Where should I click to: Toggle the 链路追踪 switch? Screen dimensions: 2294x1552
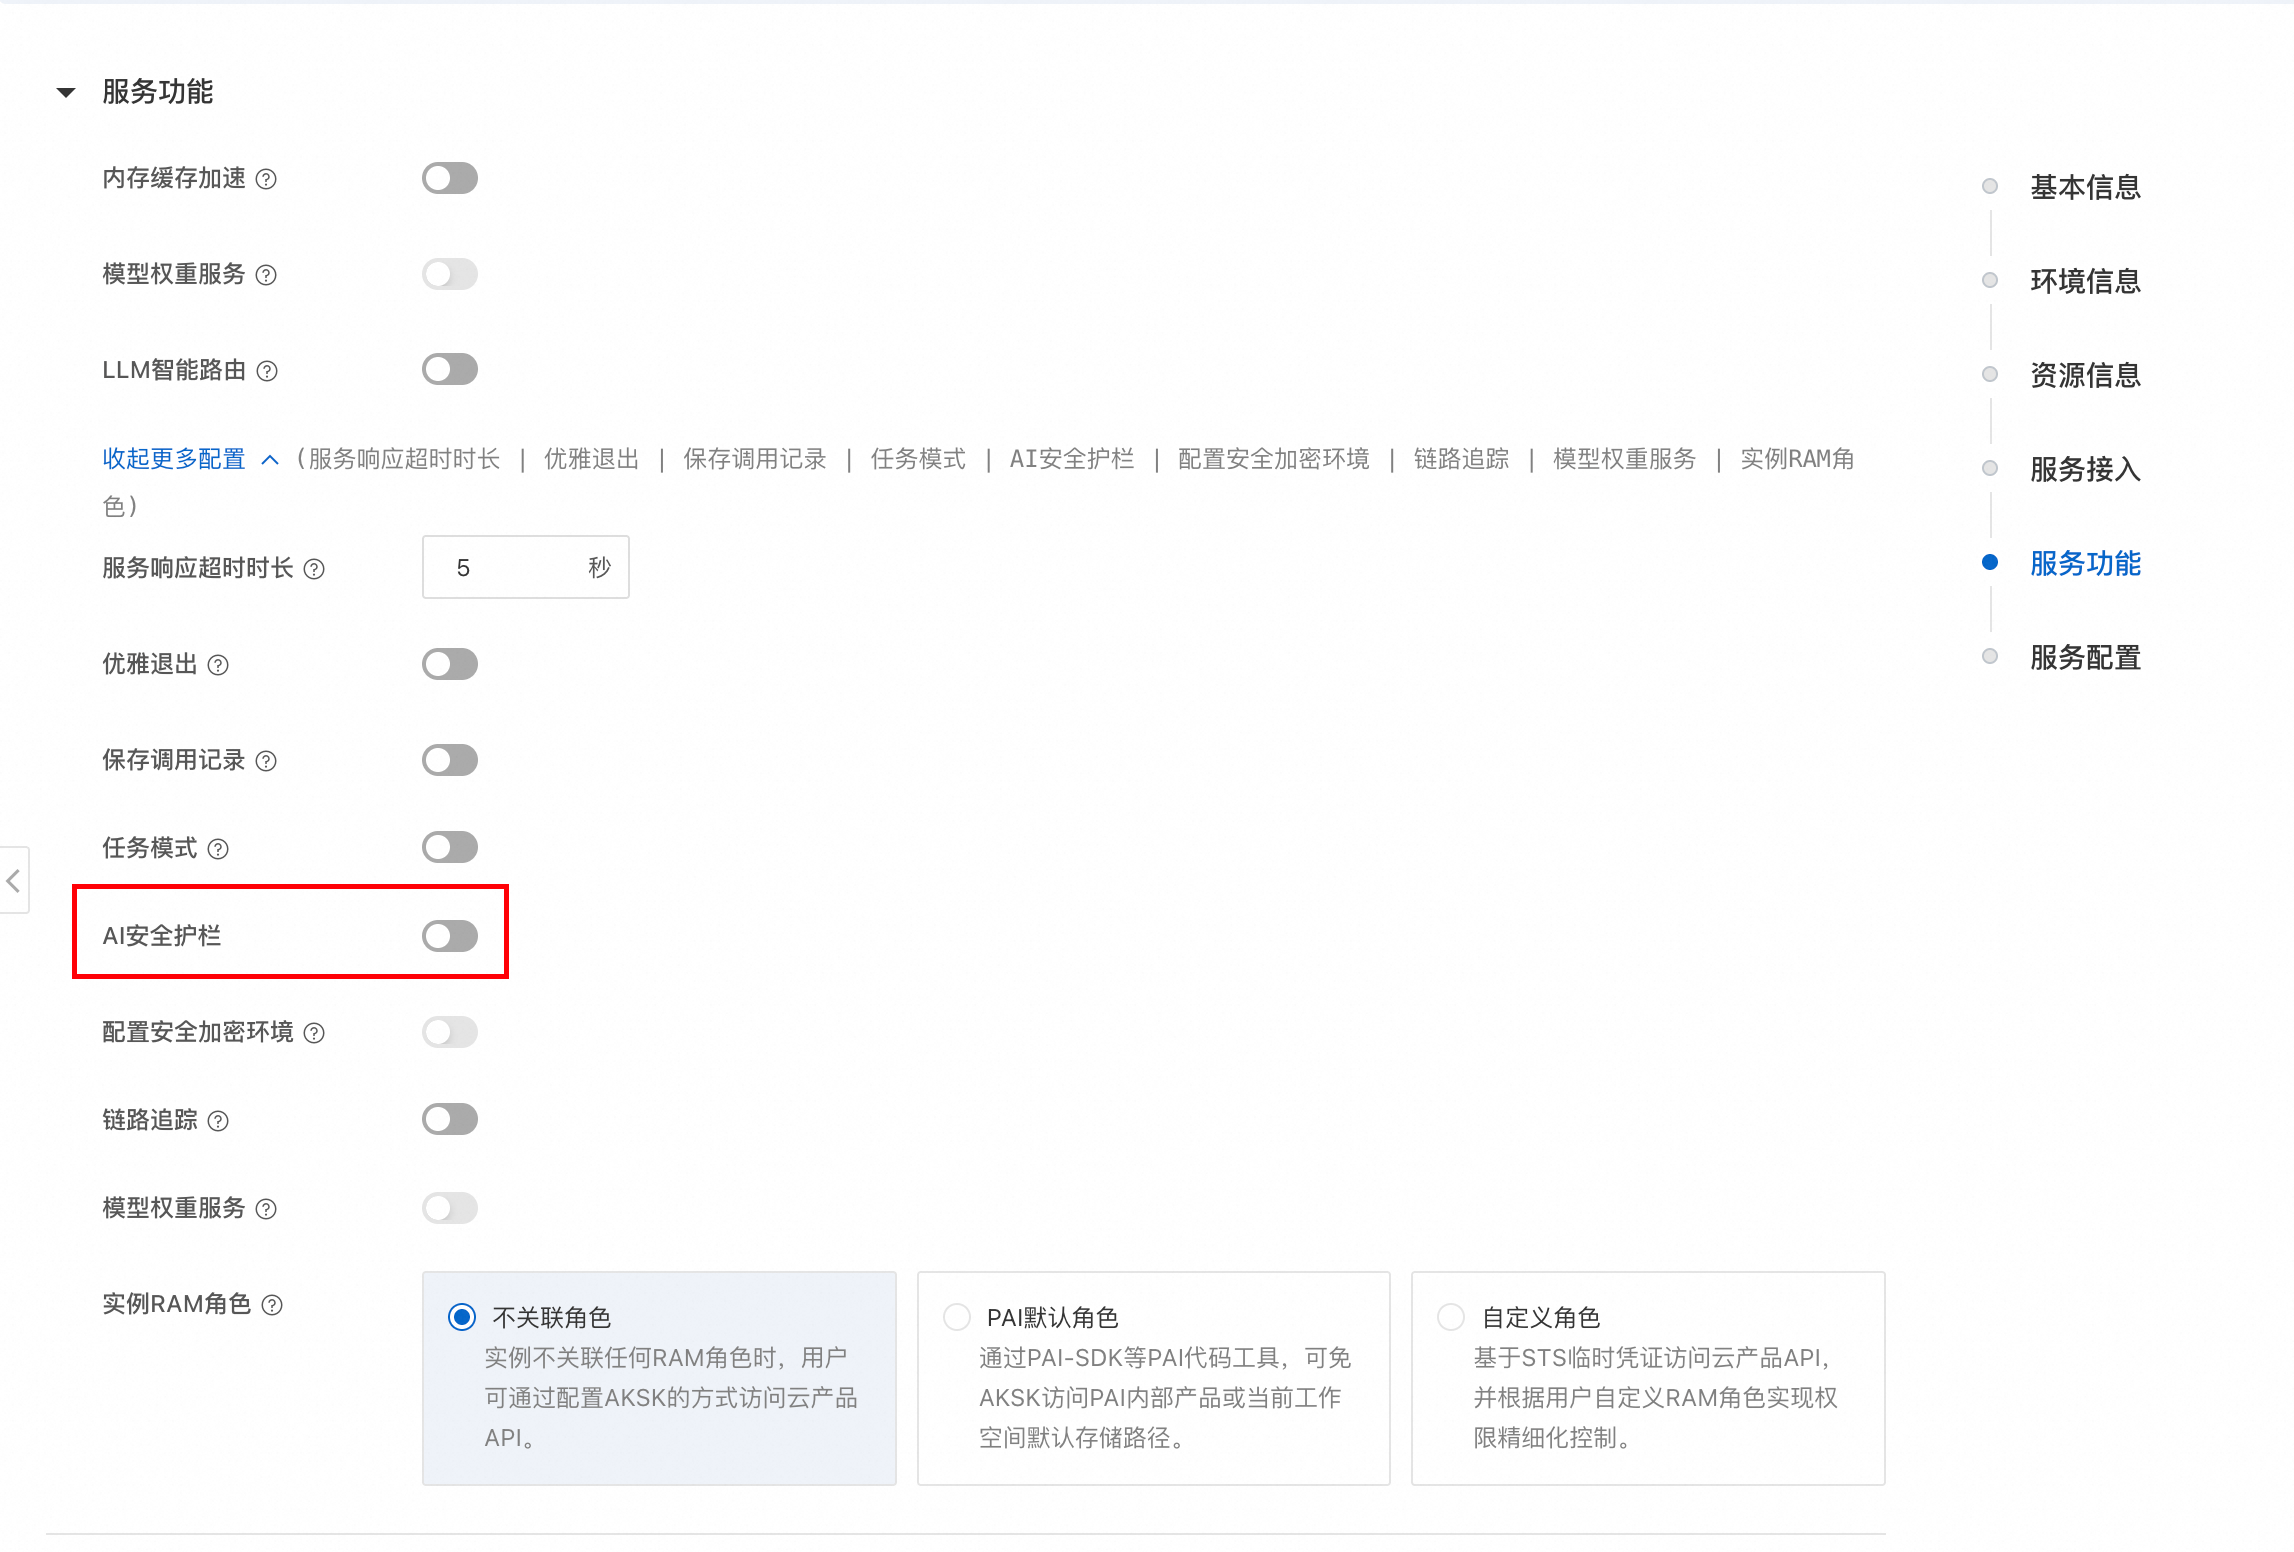[449, 1119]
